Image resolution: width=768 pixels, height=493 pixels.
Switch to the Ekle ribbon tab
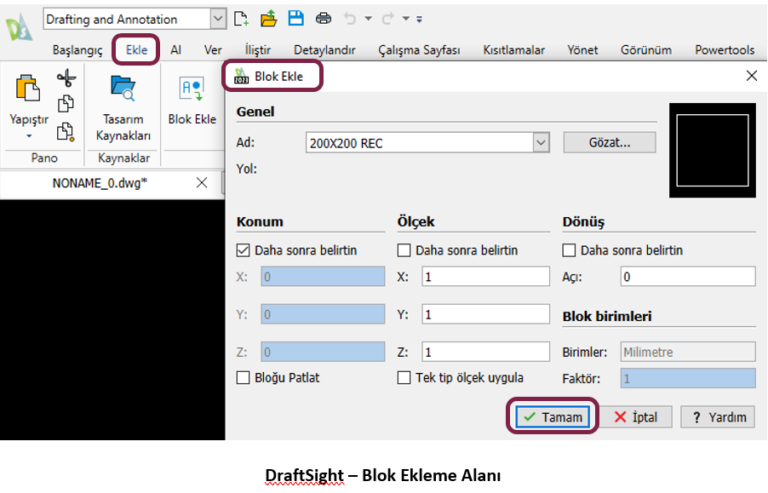(x=136, y=50)
